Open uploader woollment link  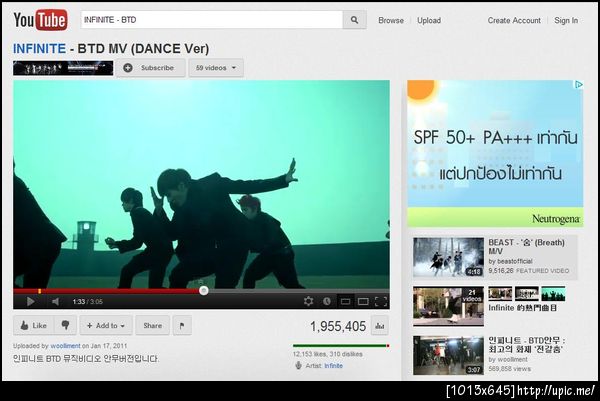[x=65, y=346]
